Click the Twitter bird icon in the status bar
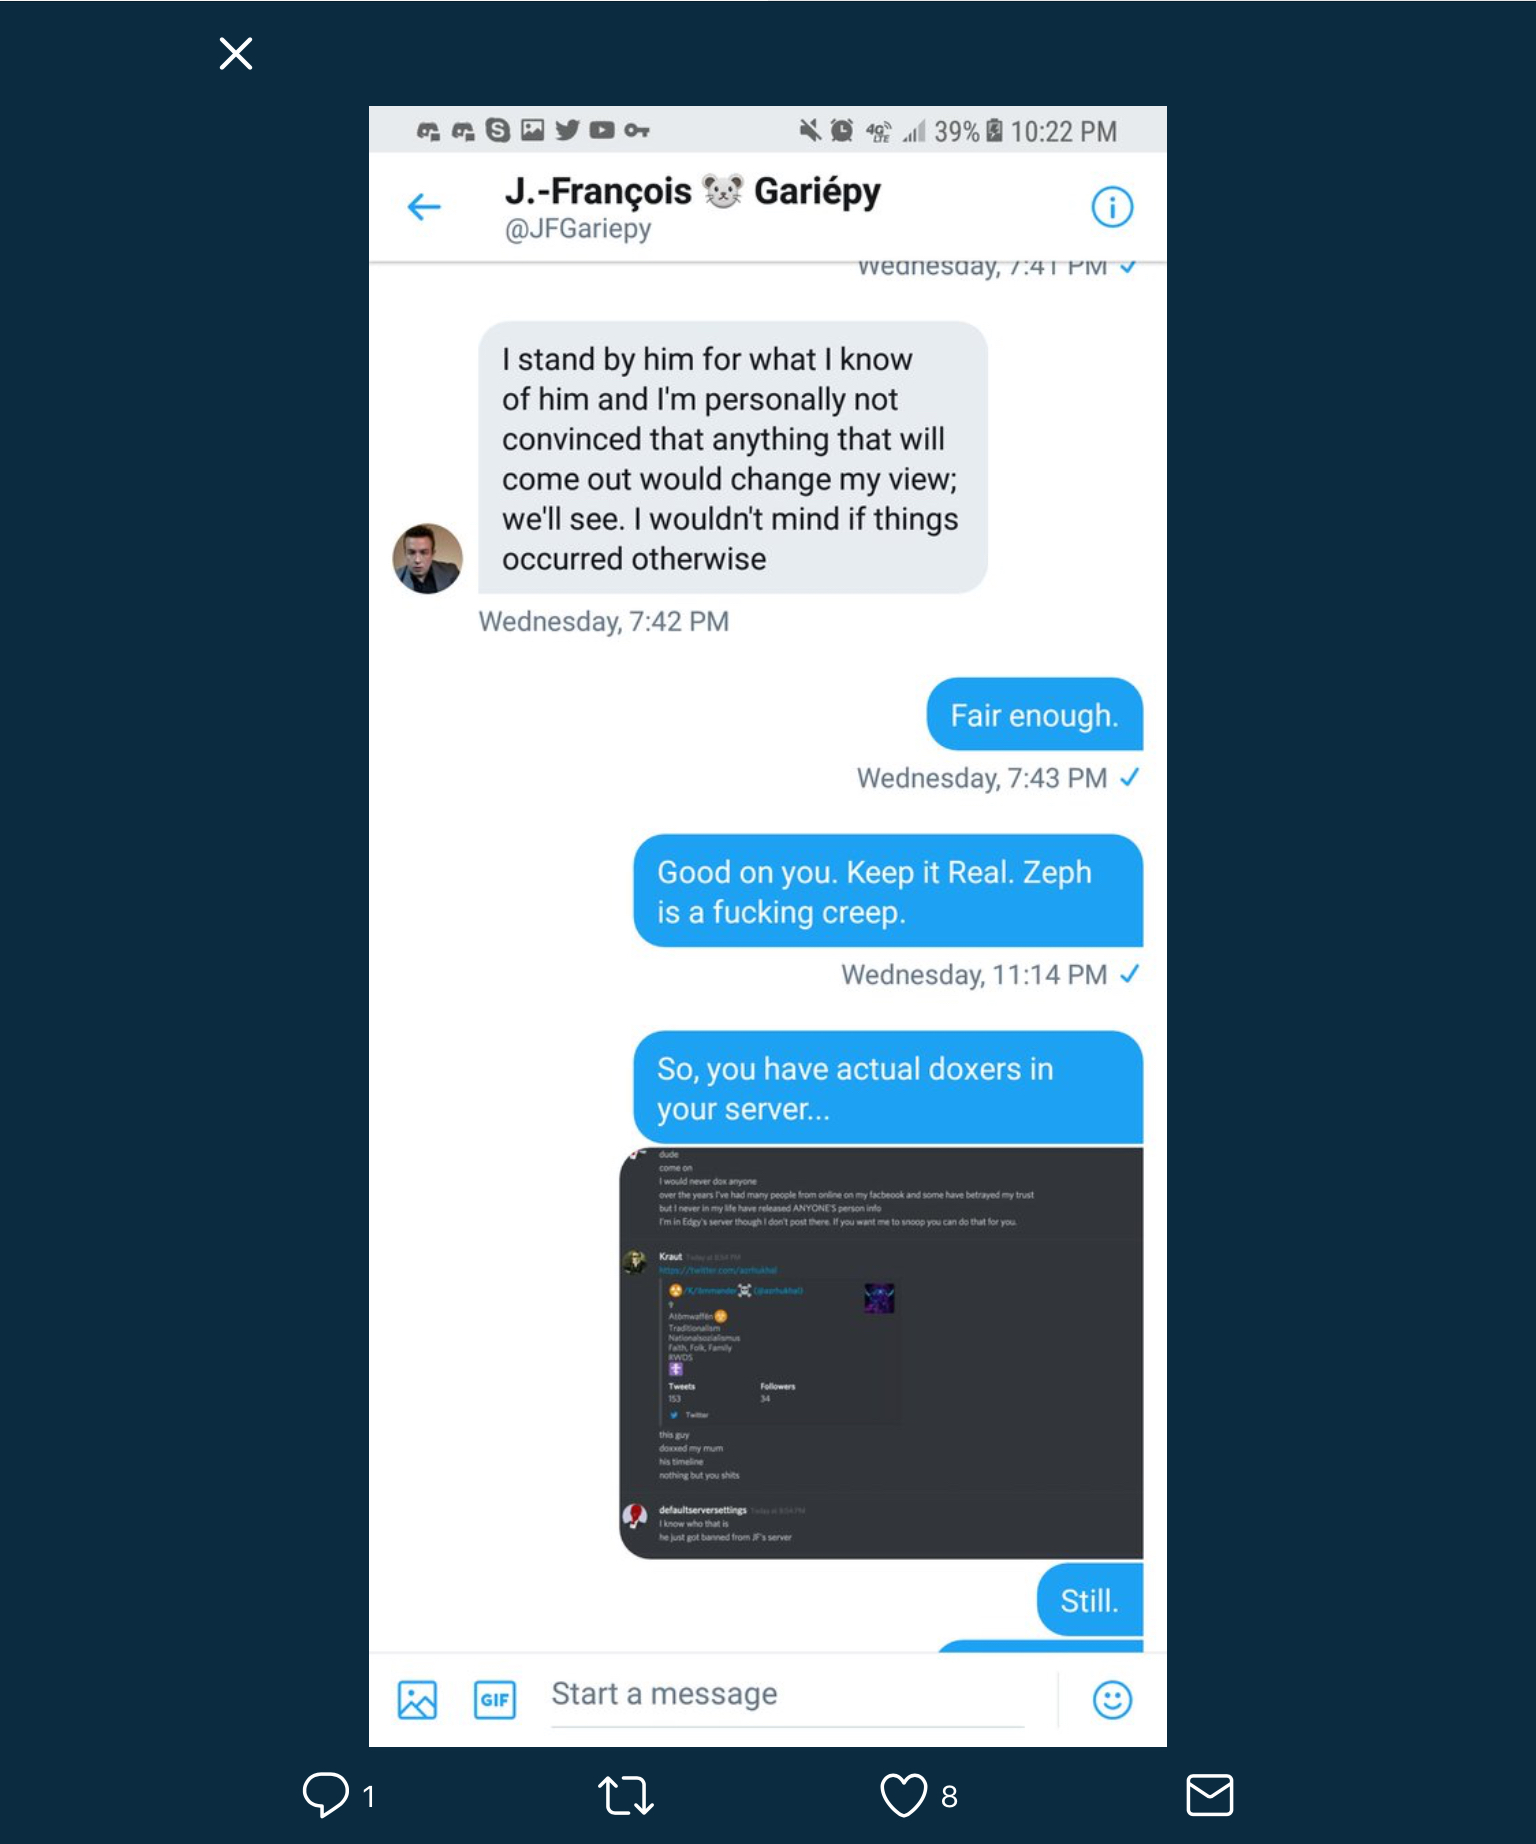This screenshot has width=1536, height=1844. tap(567, 130)
